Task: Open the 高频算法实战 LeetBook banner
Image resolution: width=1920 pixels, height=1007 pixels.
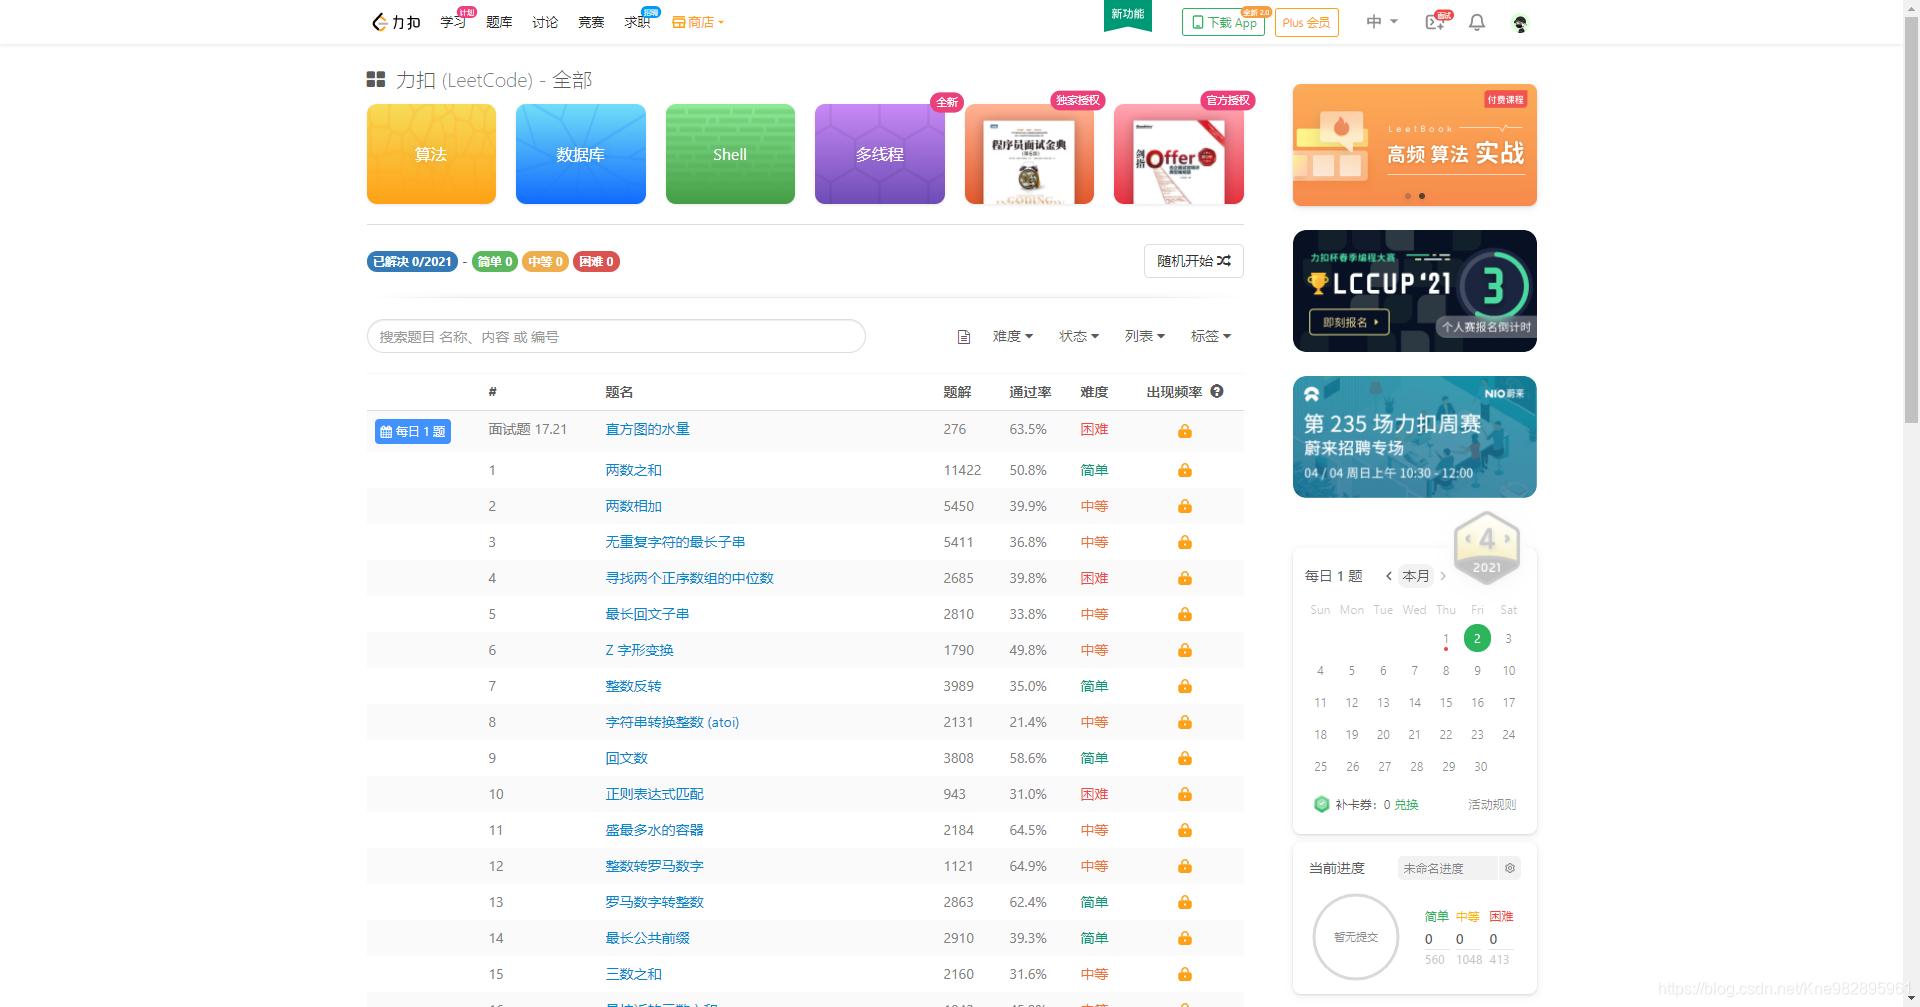Action: click(x=1415, y=145)
